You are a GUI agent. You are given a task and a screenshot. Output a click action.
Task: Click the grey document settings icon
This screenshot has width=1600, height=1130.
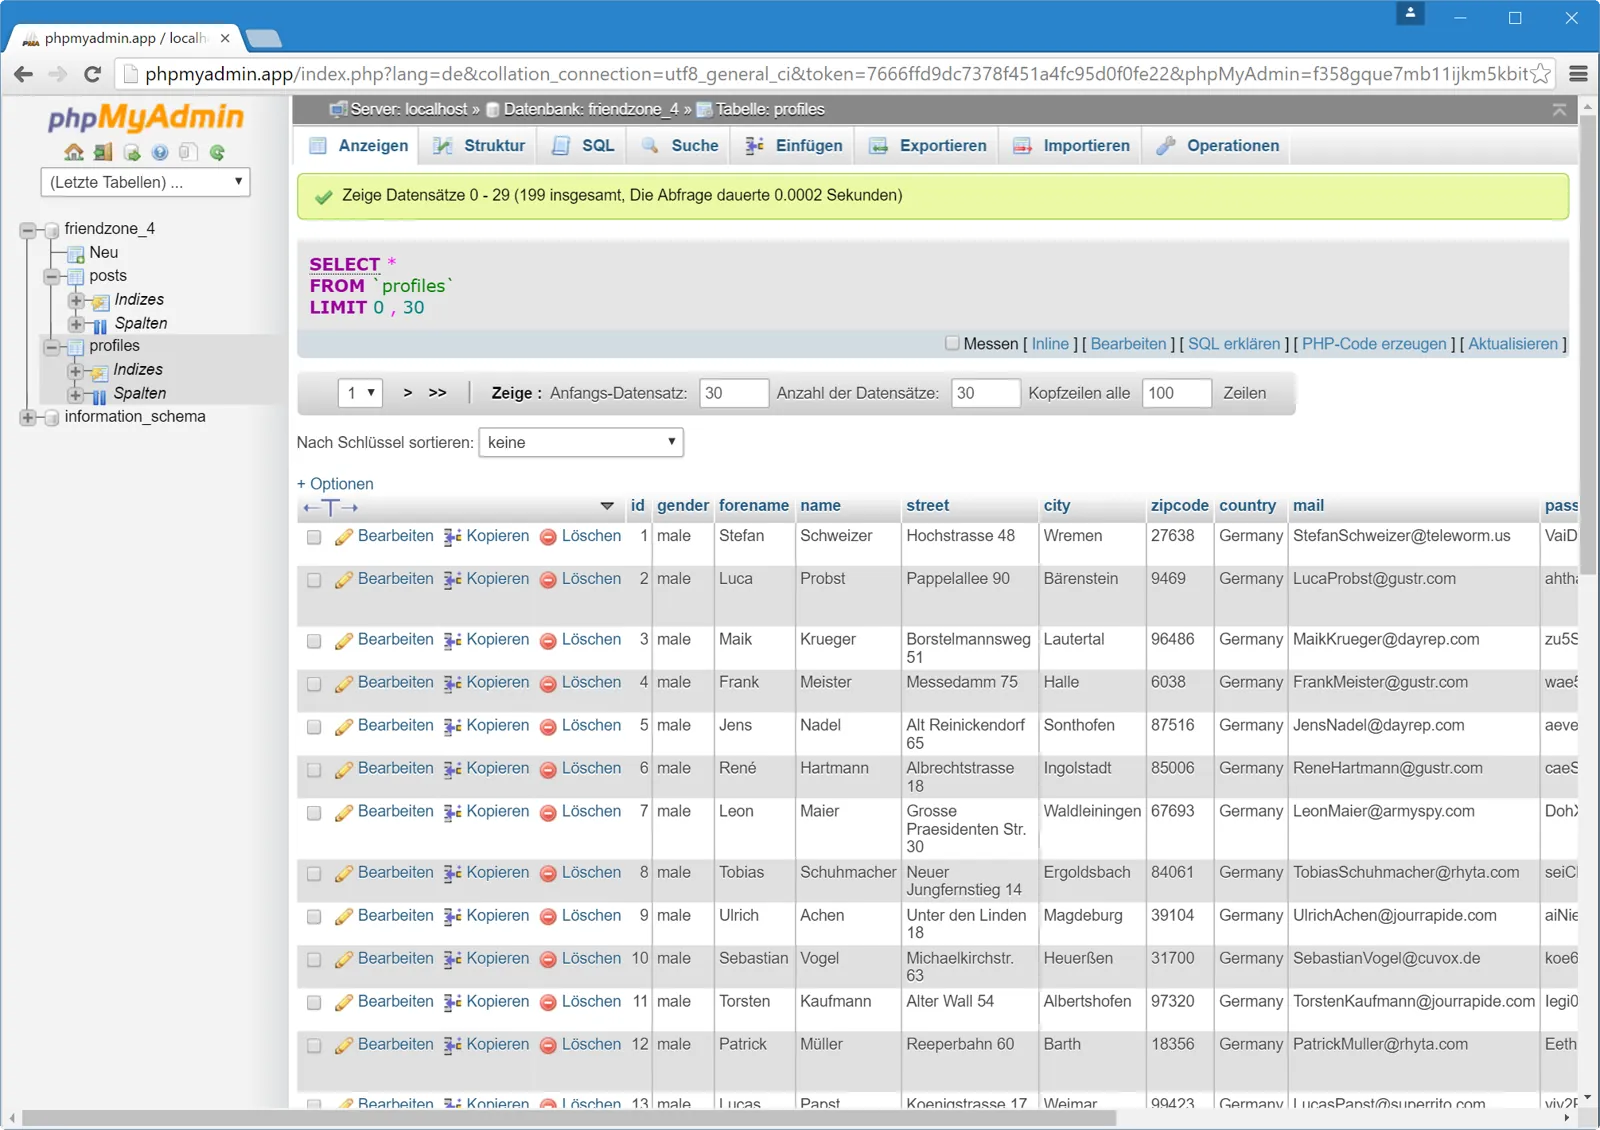coord(188,152)
